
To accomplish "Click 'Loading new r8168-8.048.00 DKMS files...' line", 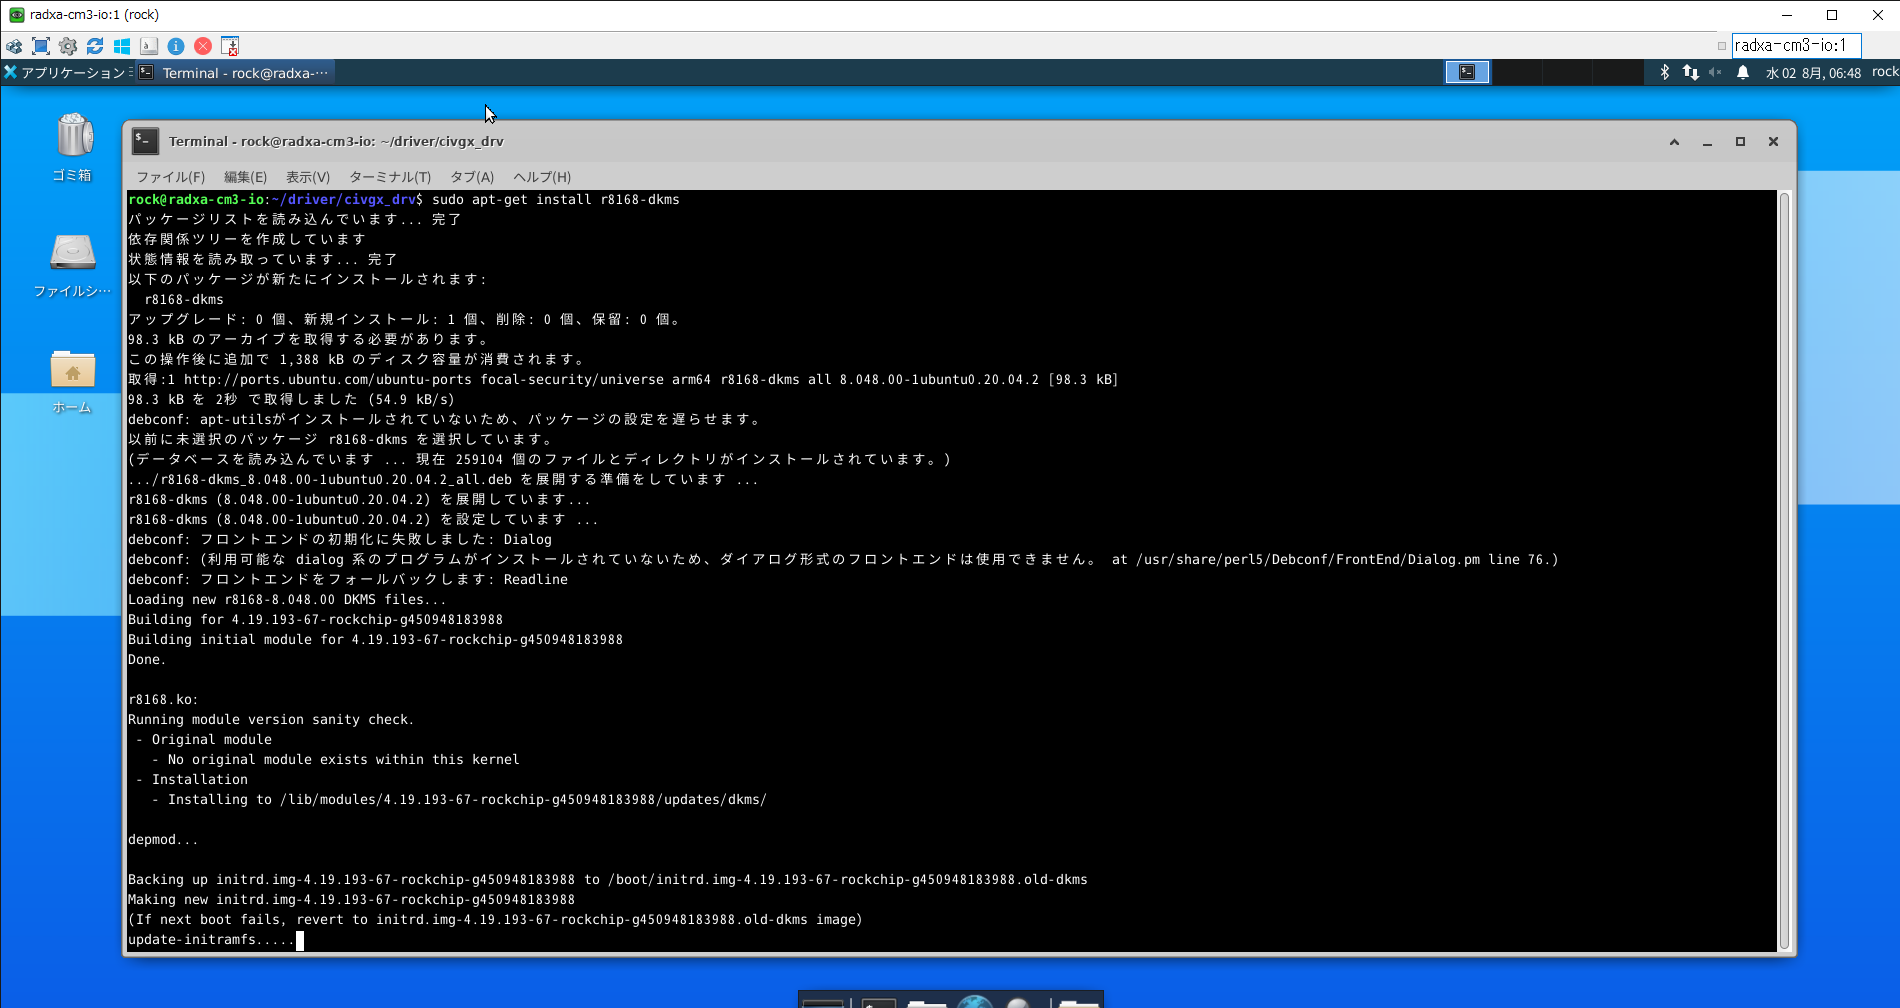I will (287, 600).
